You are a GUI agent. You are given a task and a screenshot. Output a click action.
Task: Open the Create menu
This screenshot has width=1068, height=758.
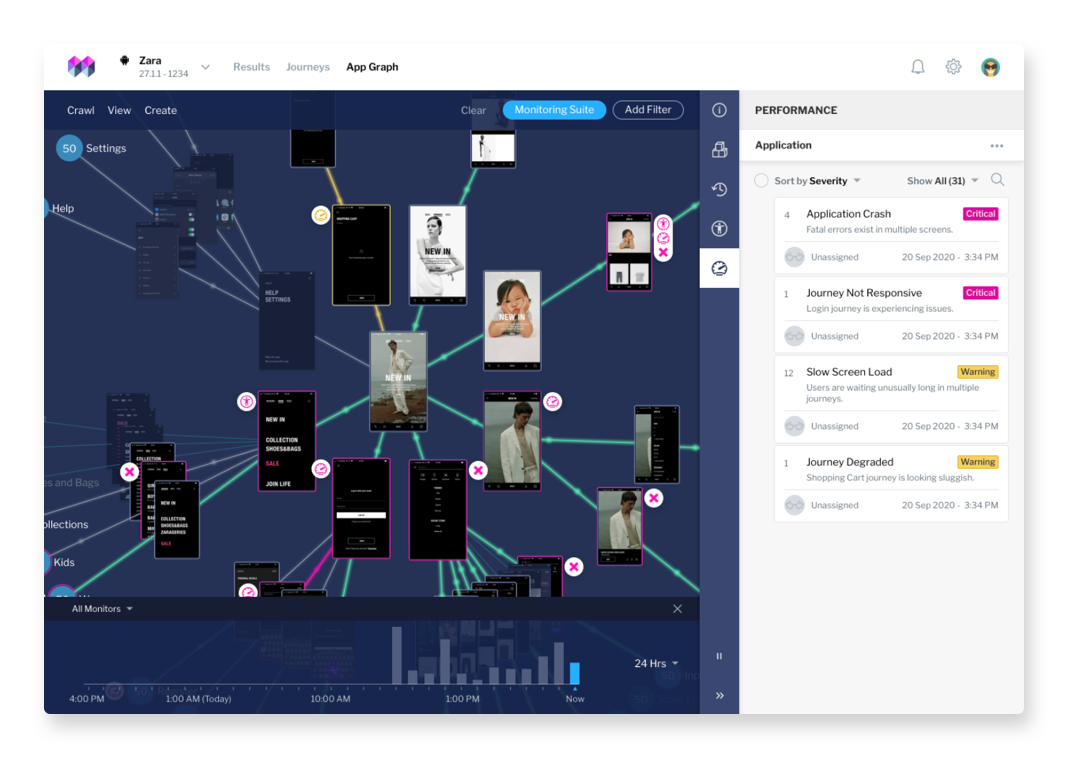pos(161,110)
